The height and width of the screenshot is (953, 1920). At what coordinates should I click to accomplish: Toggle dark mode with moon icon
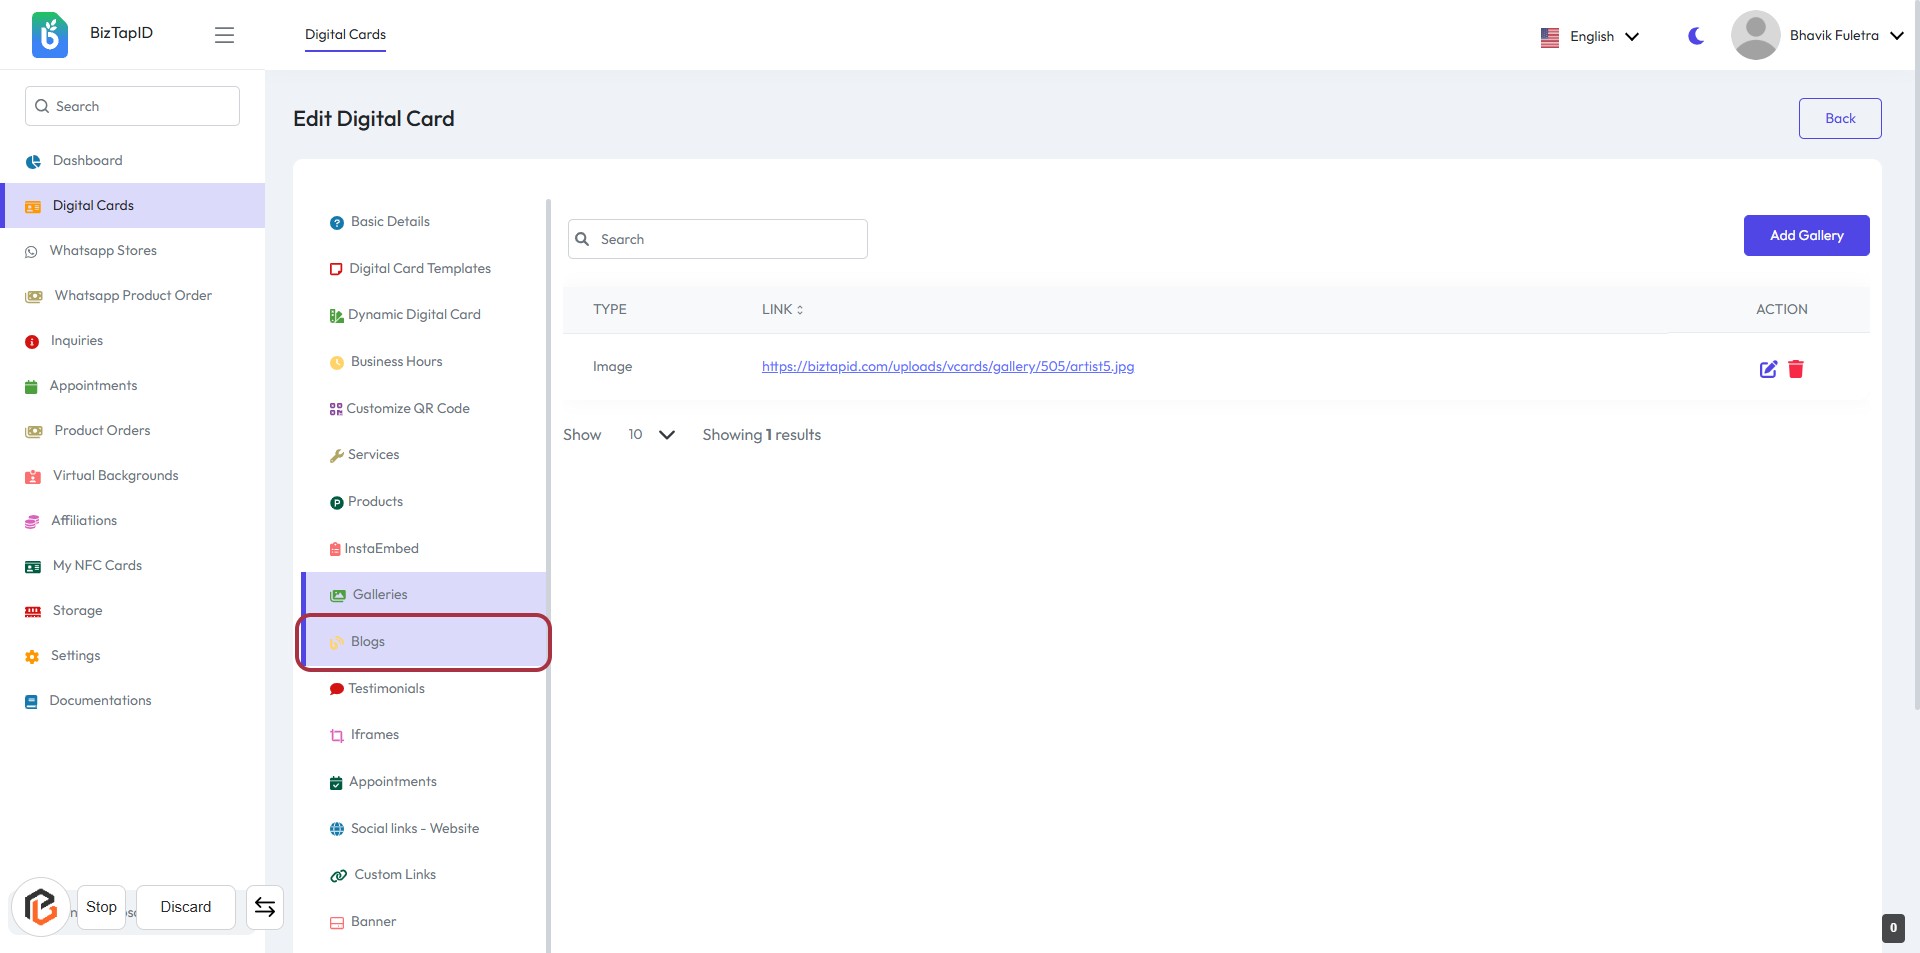point(1696,36)
